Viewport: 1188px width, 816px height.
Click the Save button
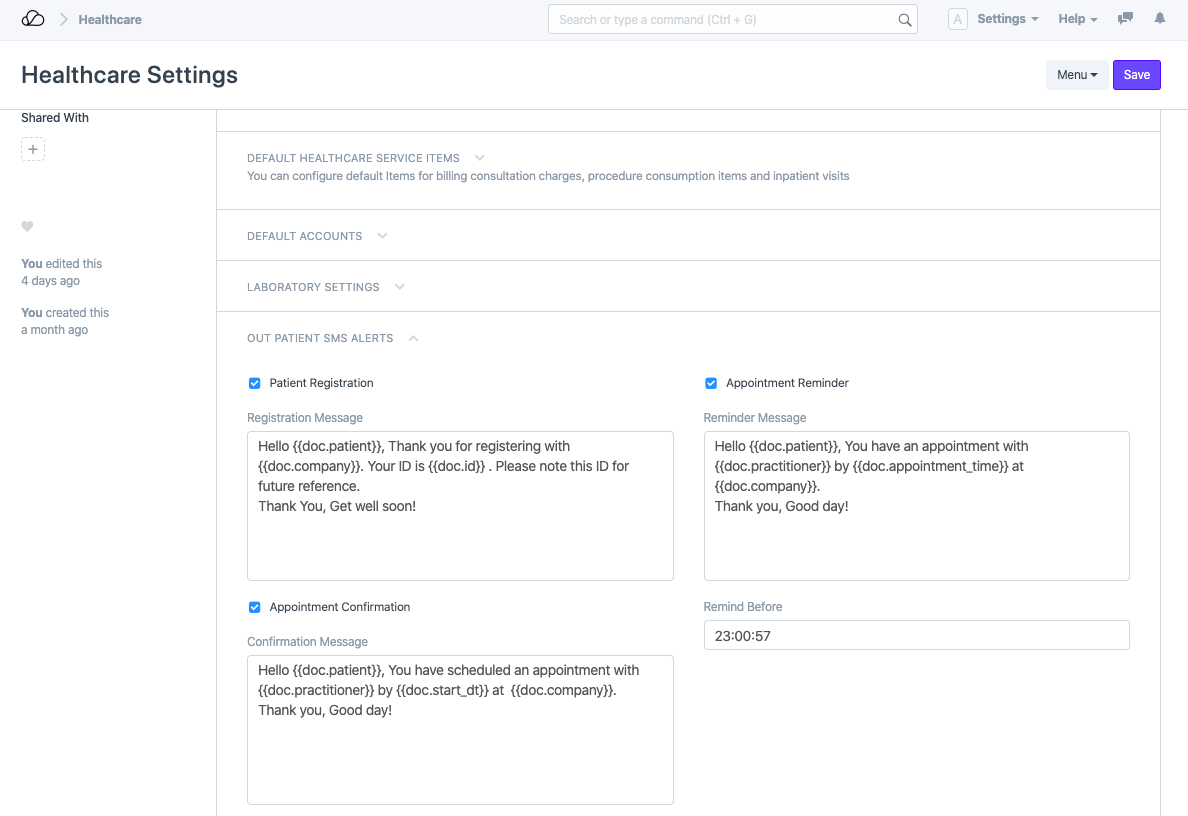tap(1136, 75)
